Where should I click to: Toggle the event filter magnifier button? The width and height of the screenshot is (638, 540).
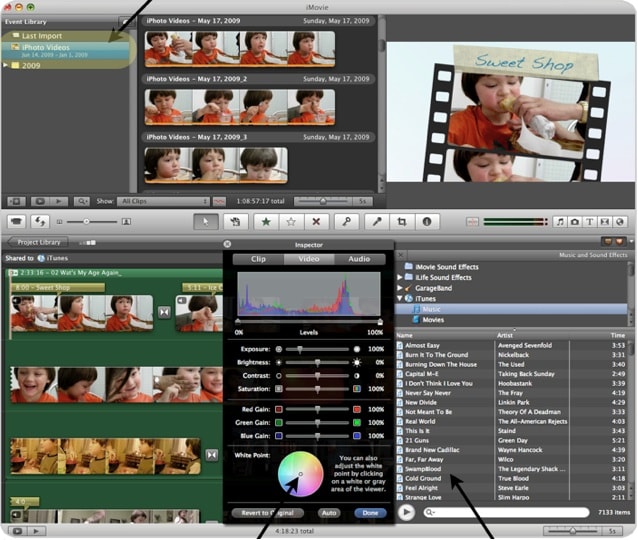[x=82, y=201]
